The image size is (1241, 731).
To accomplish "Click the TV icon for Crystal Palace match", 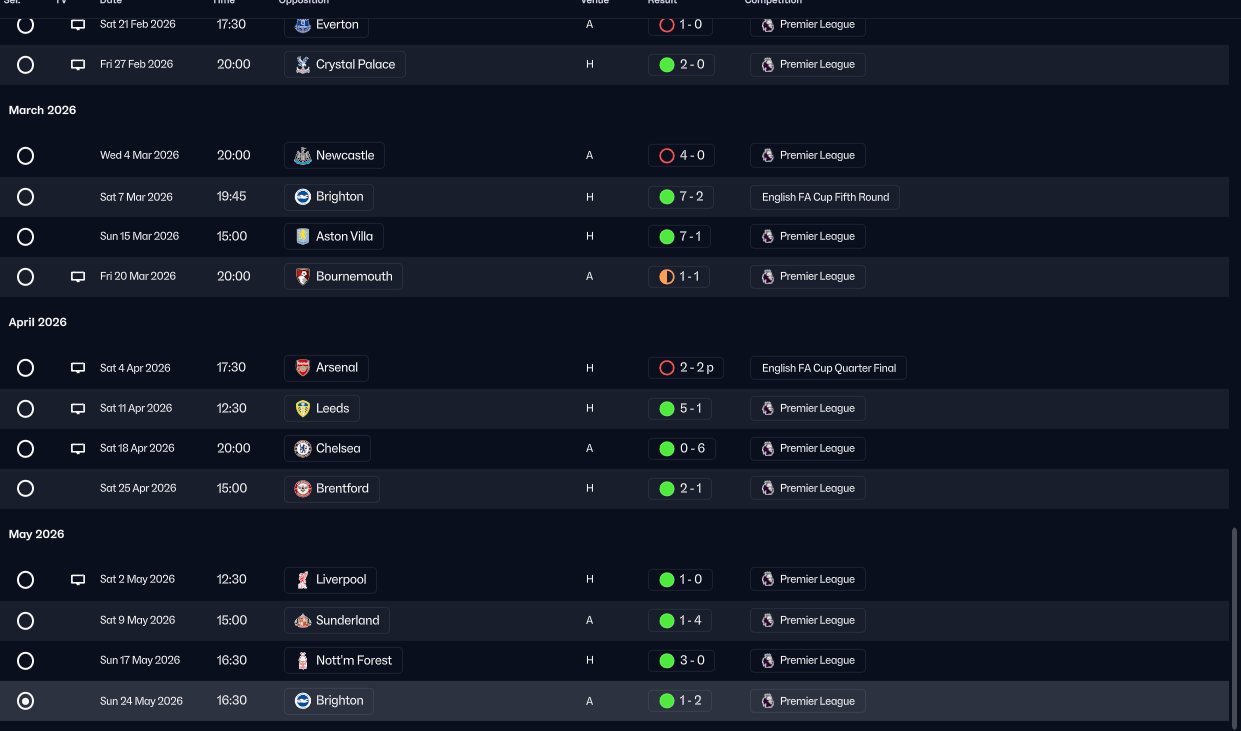I will [78, 65].
